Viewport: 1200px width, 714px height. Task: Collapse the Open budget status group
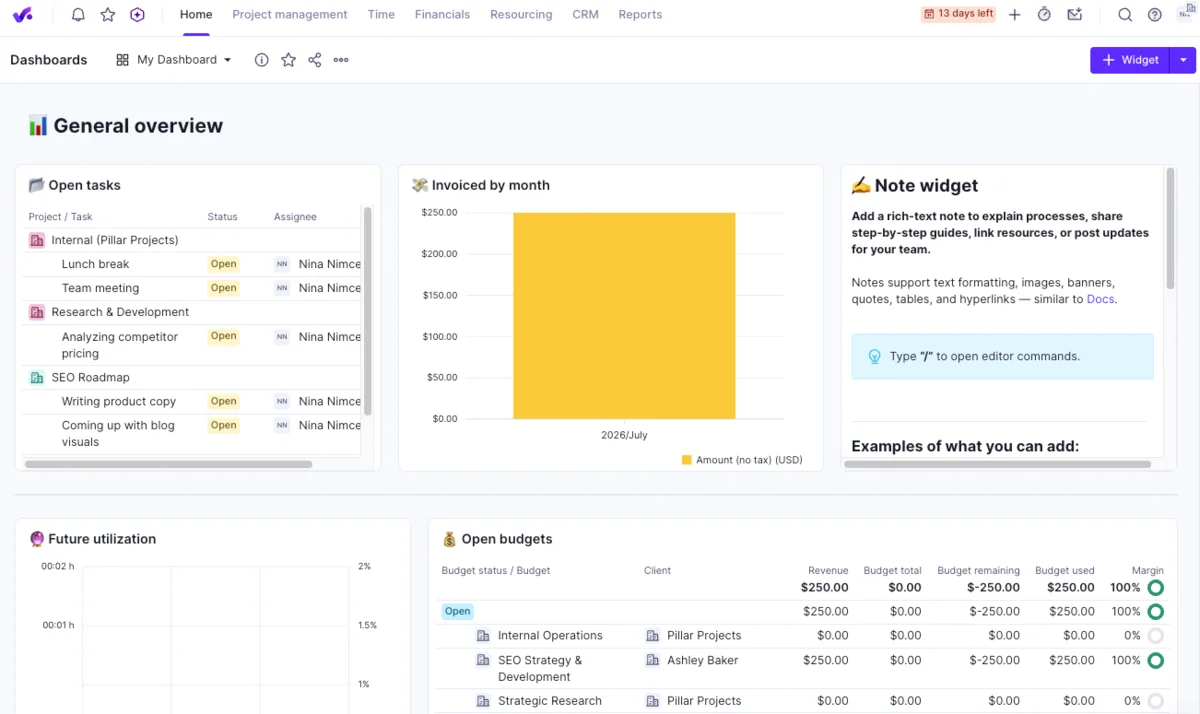(x=458, y=611)
